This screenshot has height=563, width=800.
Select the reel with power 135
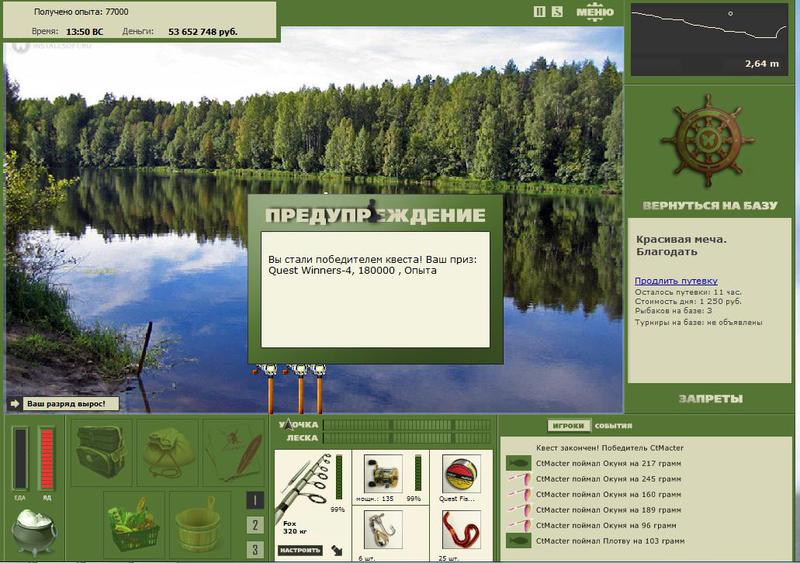click(x=383, y=473)
